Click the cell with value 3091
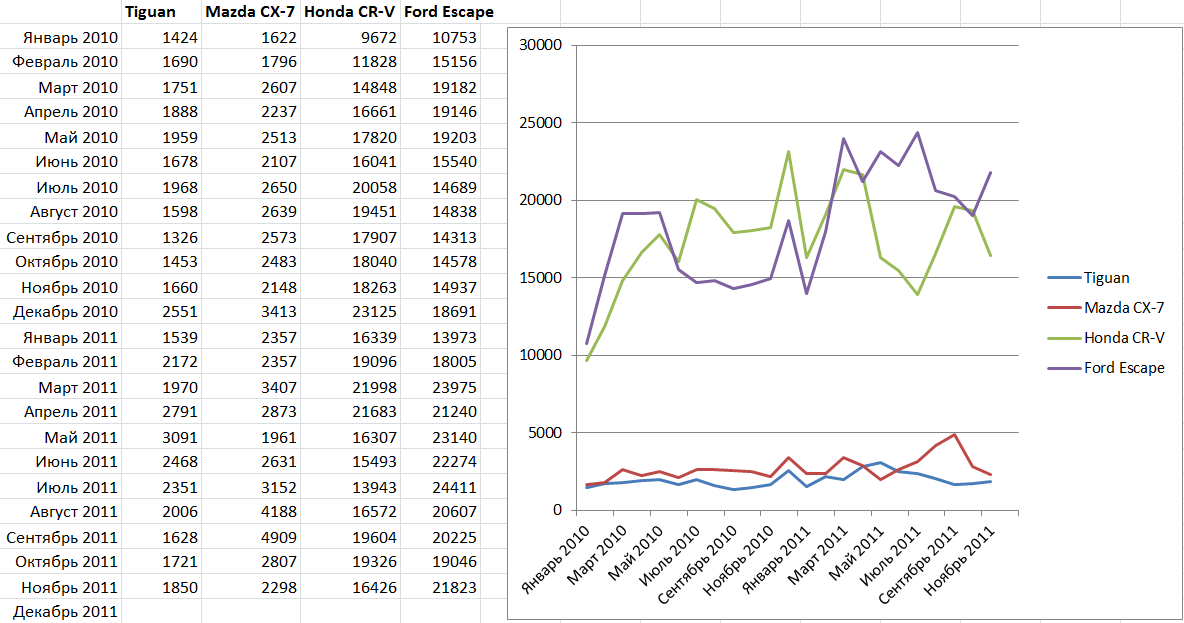Image resolution: width=1184 pixels, height=623 pixels. click(x=160, y=437)
